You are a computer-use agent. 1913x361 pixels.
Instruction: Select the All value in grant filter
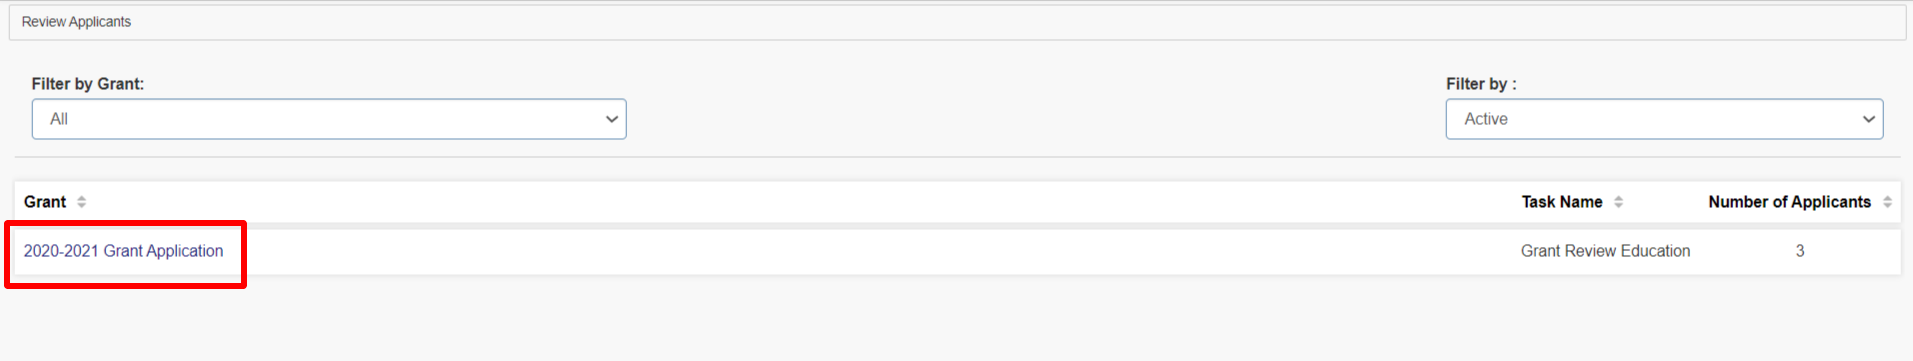coord(59,119)
